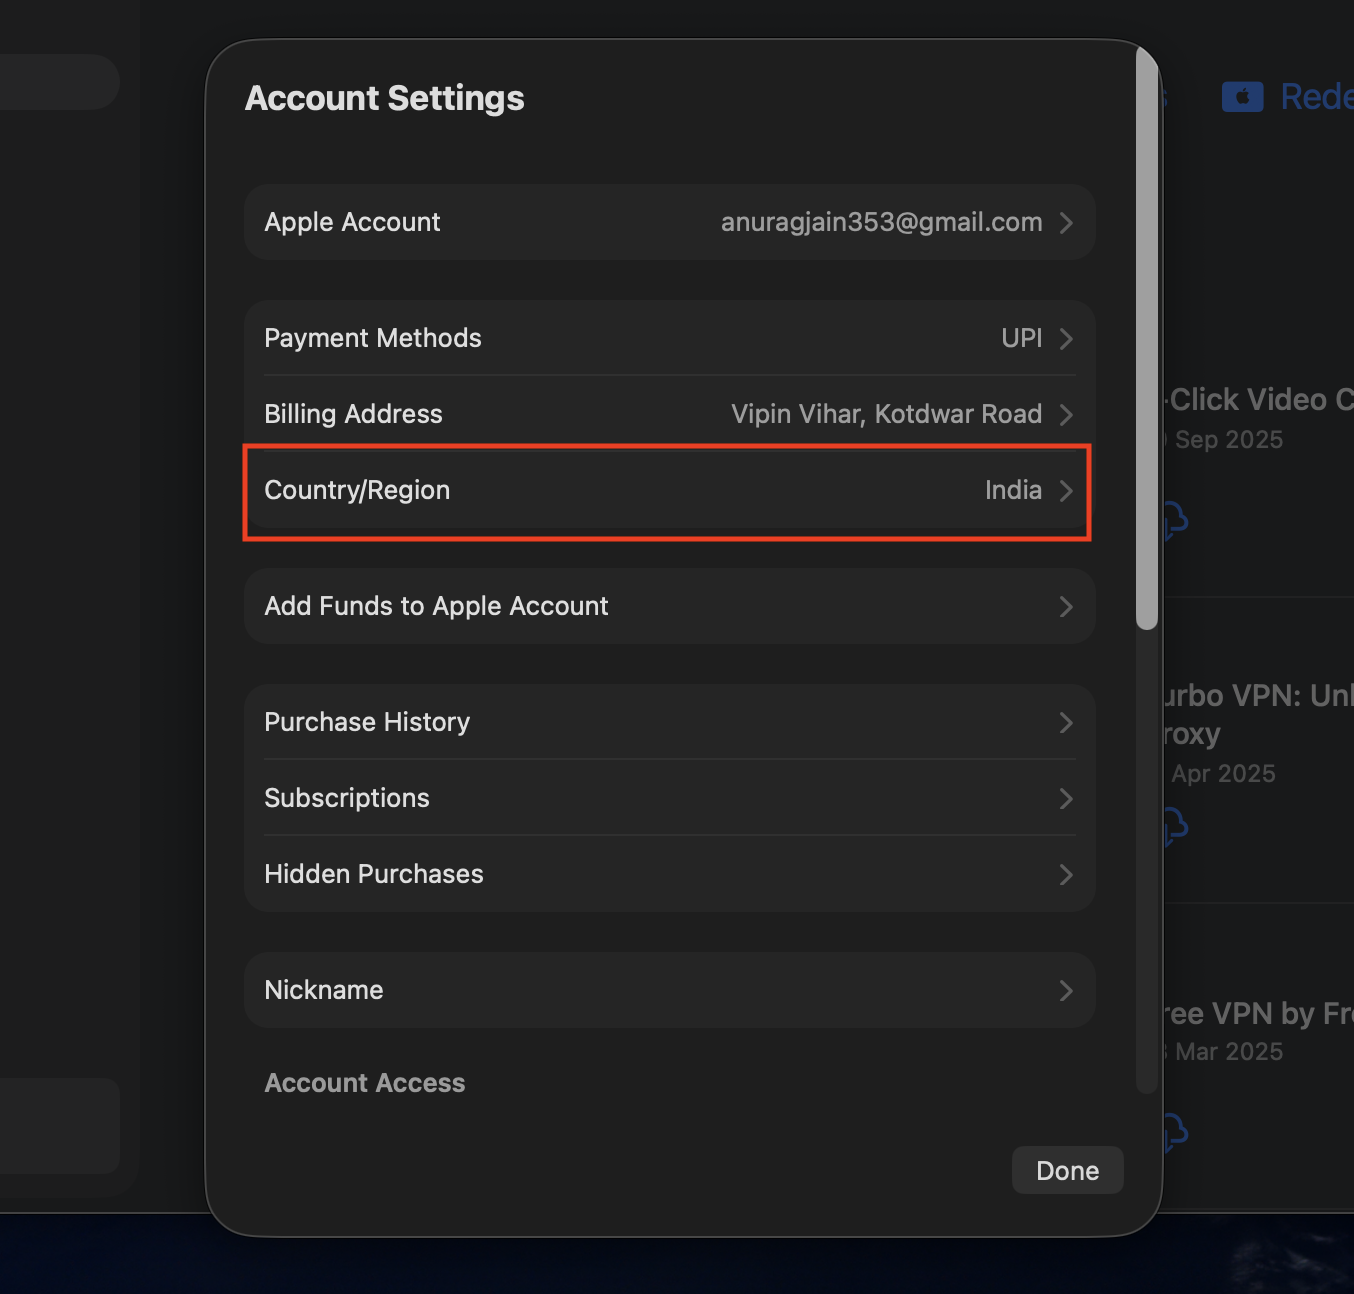Click chevron on Hidden Purchases row
1354x1294 pixels.
click(1066, 875)
